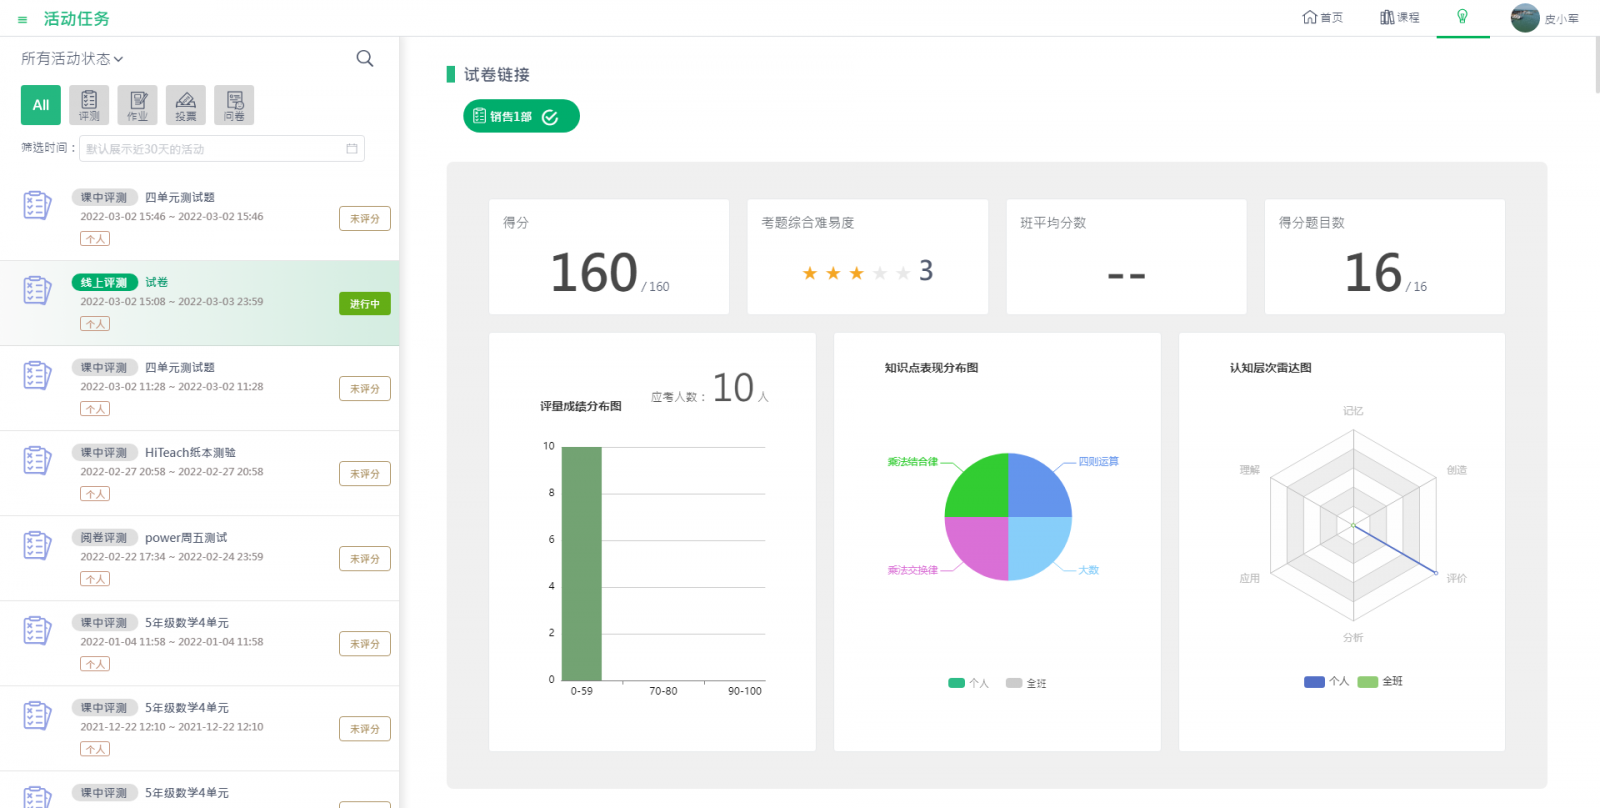This screenshot has height=808, width=1600.
Task: Click the blue 个人 legend swatch in radar chart
Action: pyautogui.click(x=1314, y=681)
